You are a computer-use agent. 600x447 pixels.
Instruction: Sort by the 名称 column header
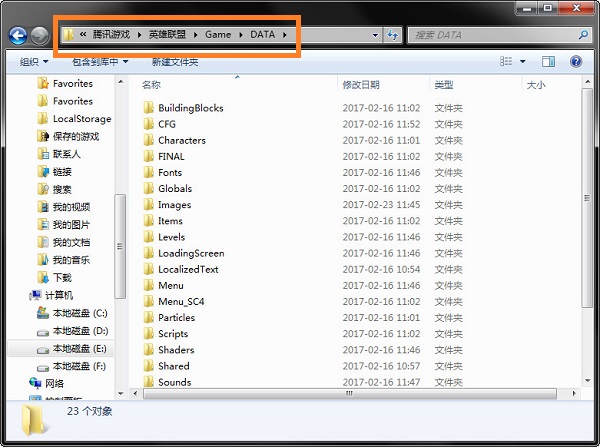(x=151, y=85)
